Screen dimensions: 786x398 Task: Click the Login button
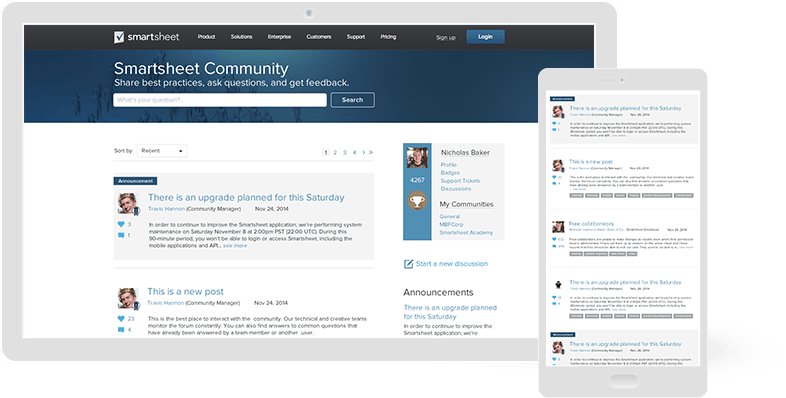pyautogui.click(x=485, y=37)
